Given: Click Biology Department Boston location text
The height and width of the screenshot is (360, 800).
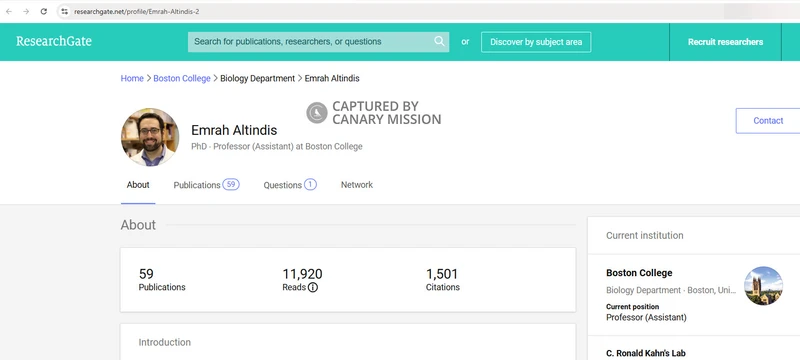Looking at the screenshot, I should coord(671,290).
